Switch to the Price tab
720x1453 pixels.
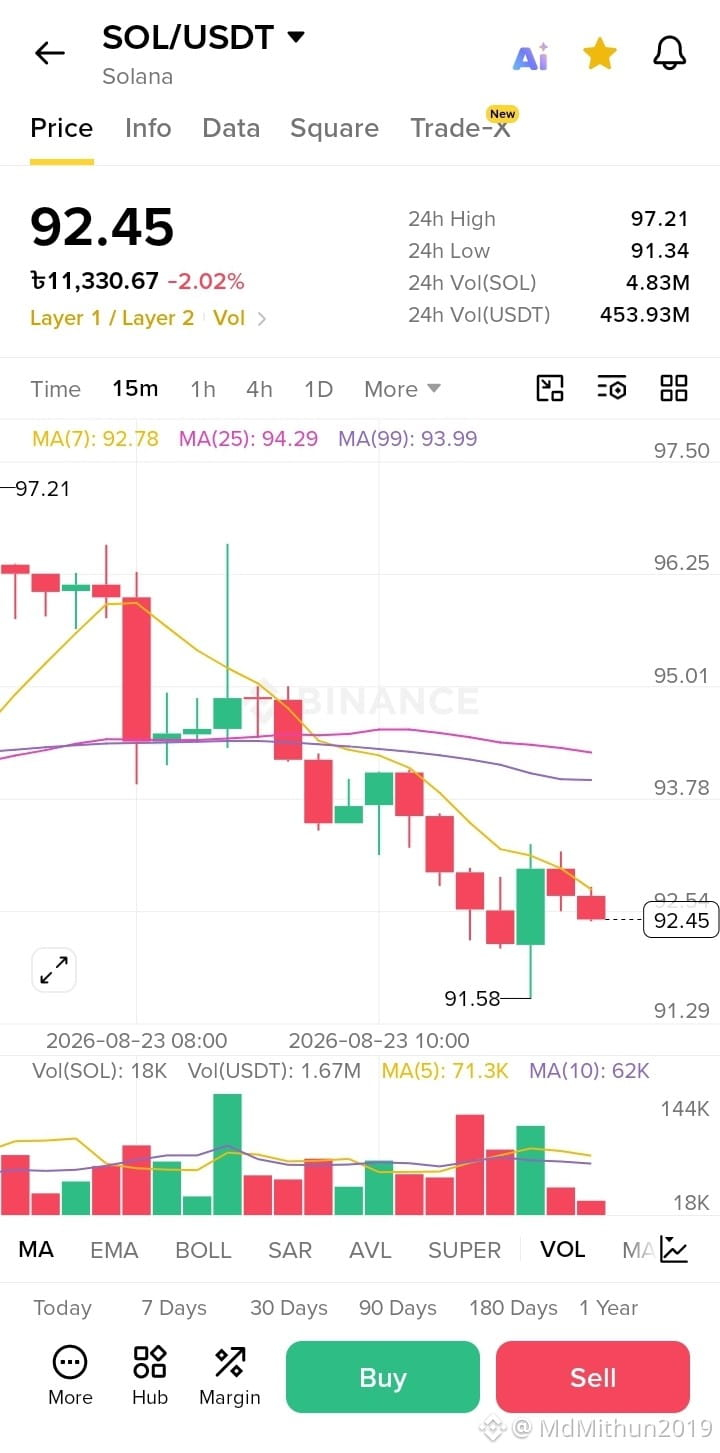[x=62, y=128]
